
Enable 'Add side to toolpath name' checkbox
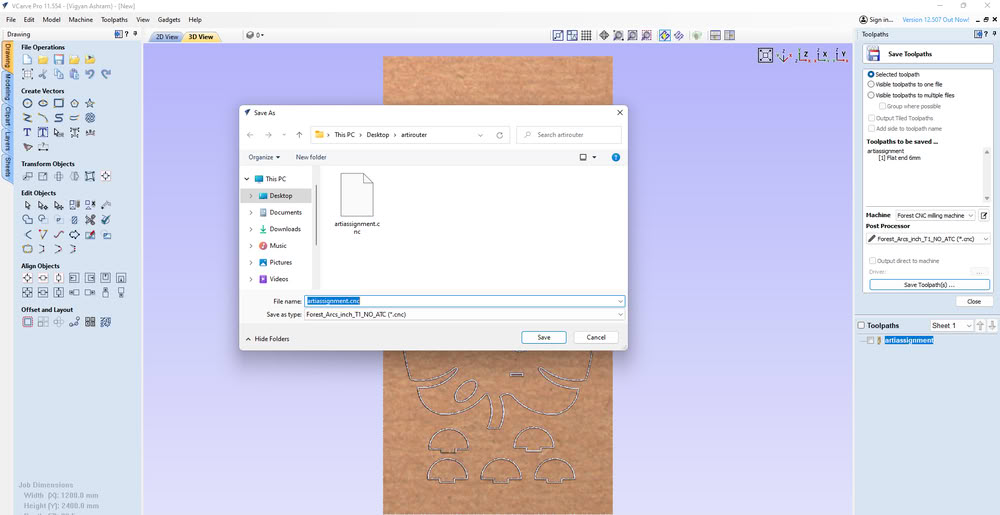coord(871,129)
